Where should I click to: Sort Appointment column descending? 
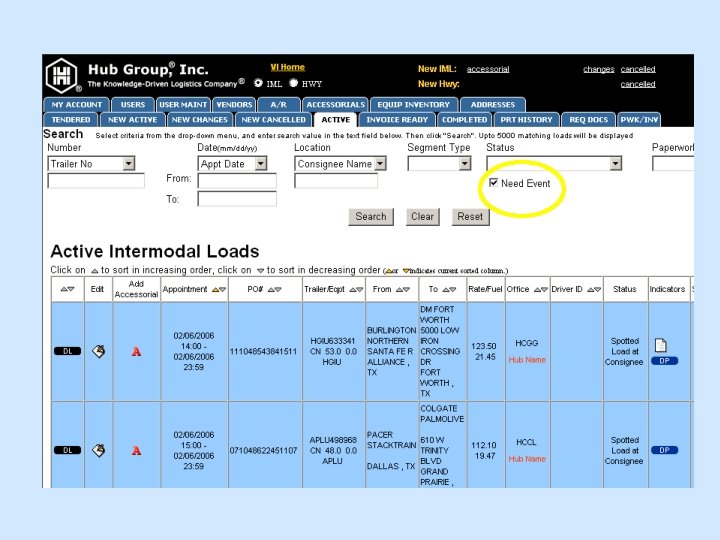coord(222,290)
